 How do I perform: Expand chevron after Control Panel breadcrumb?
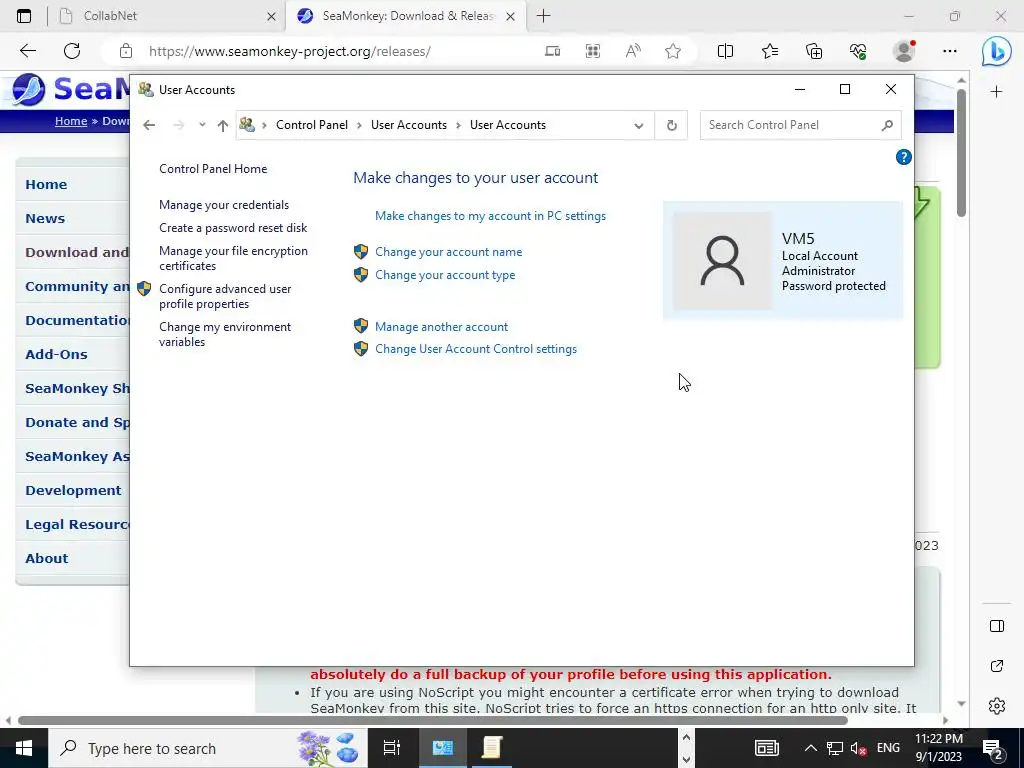(x=359, y=125)
